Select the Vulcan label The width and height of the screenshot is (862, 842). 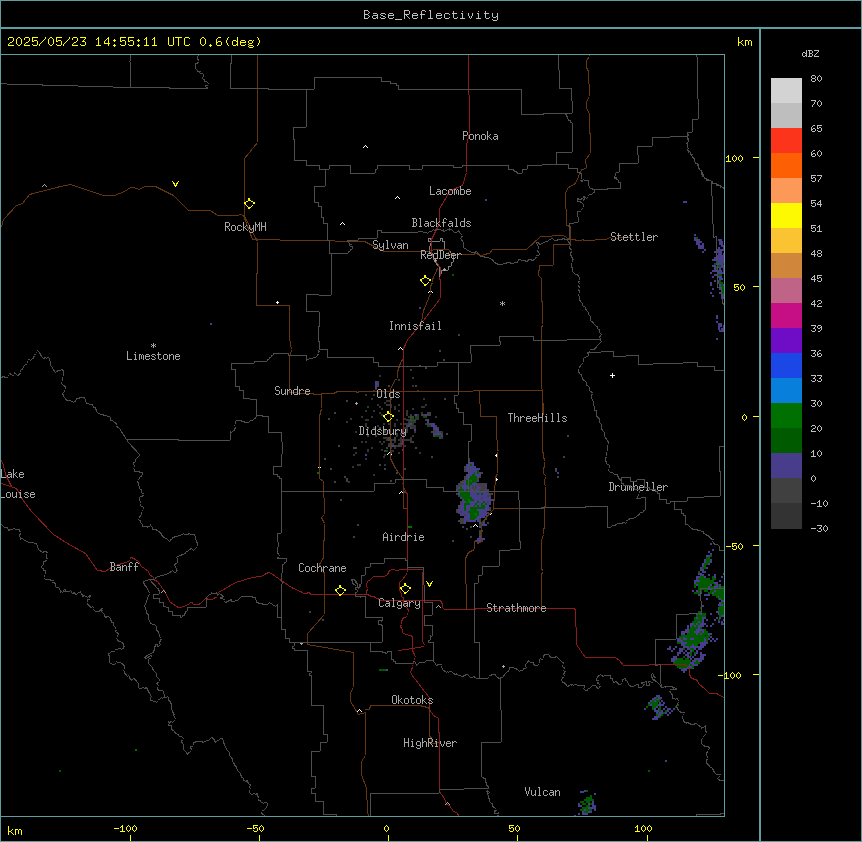[542, 792]
